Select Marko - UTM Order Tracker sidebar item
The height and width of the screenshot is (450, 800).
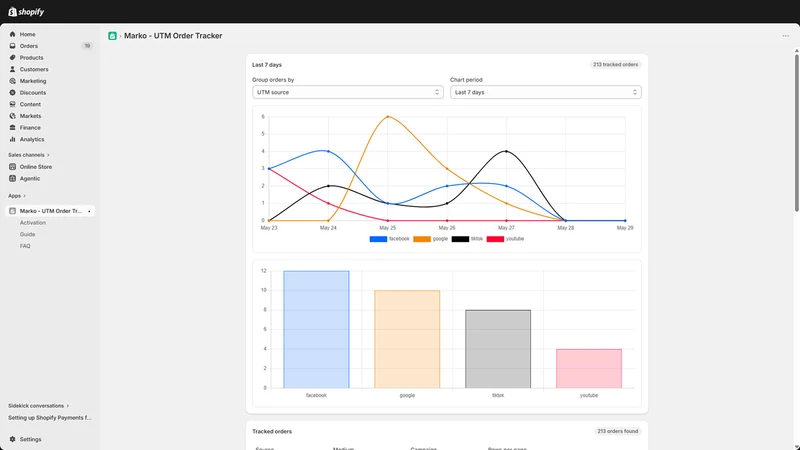click(50, 211)
